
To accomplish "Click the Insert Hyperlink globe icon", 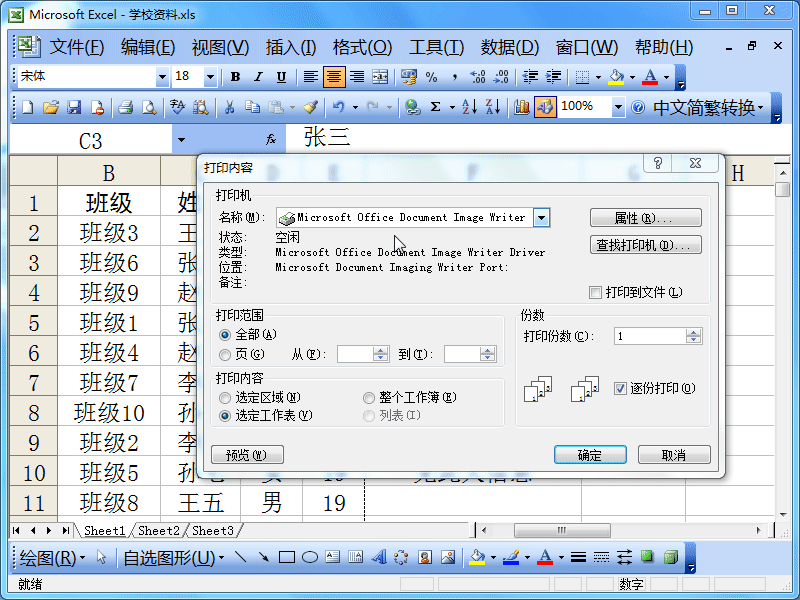I will tap(412, 107).
